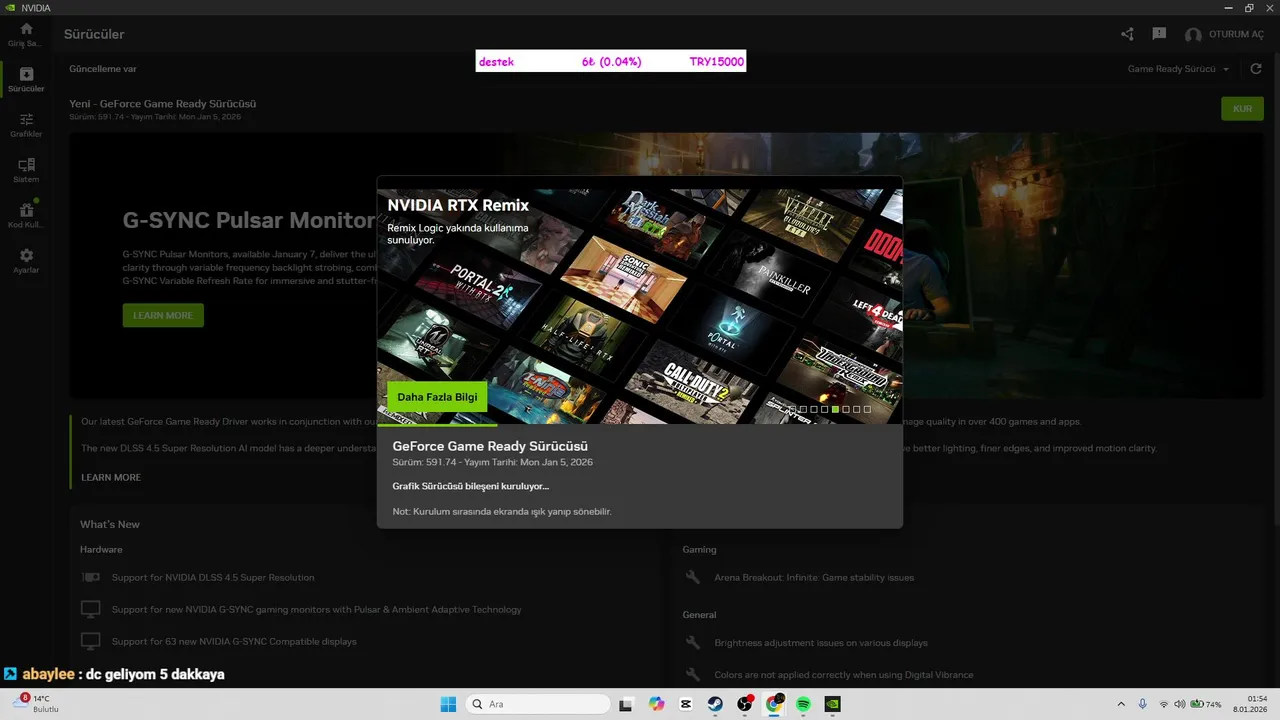This screenshot has height=720, width=1280.
Task: Click OTURUM AÇ to sign in
Action: click(1236, 35)
